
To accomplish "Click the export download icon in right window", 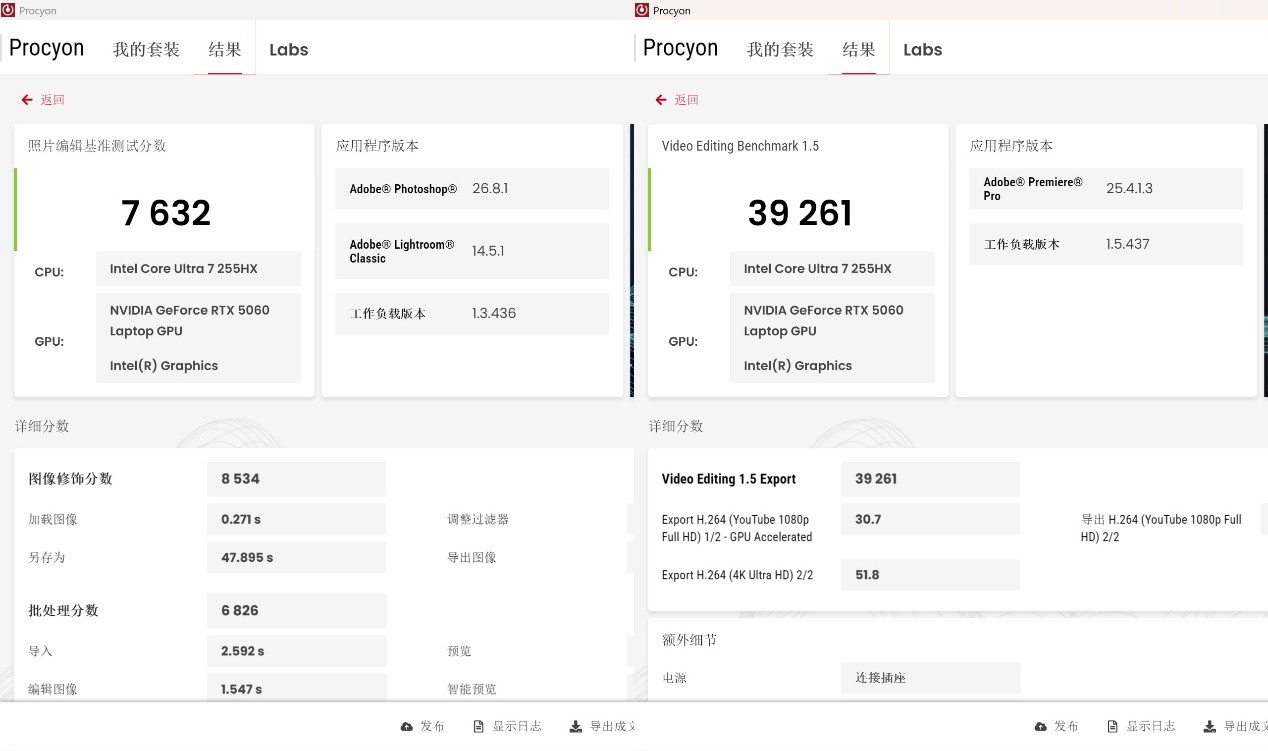I will tap(1210, 726).
